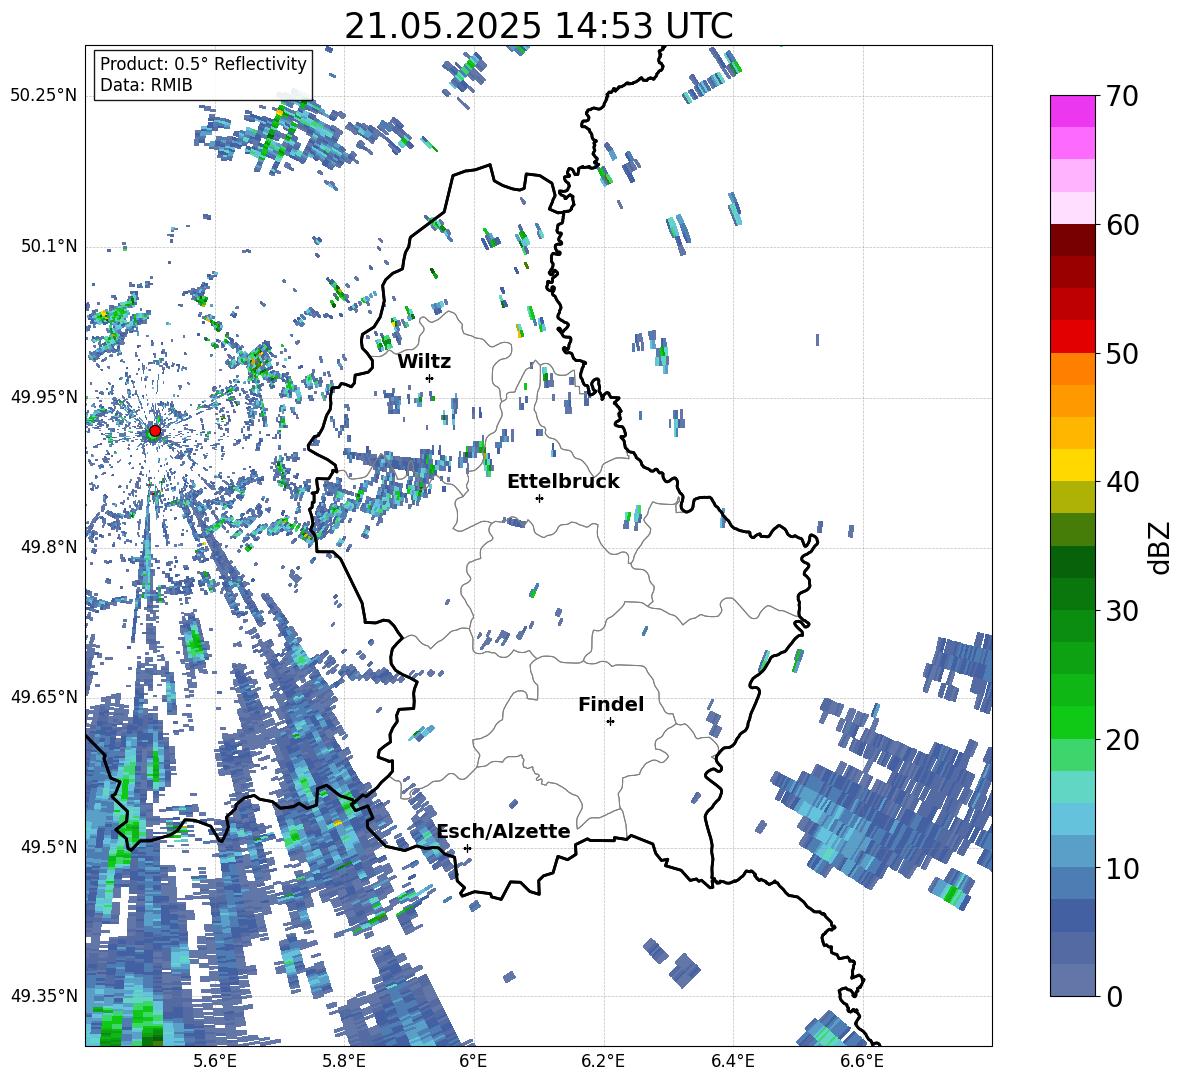The height and width of the screenshot is (1081, 1184).
Task: Click the 49.35°N latitude label
Action: click(44, 995)
